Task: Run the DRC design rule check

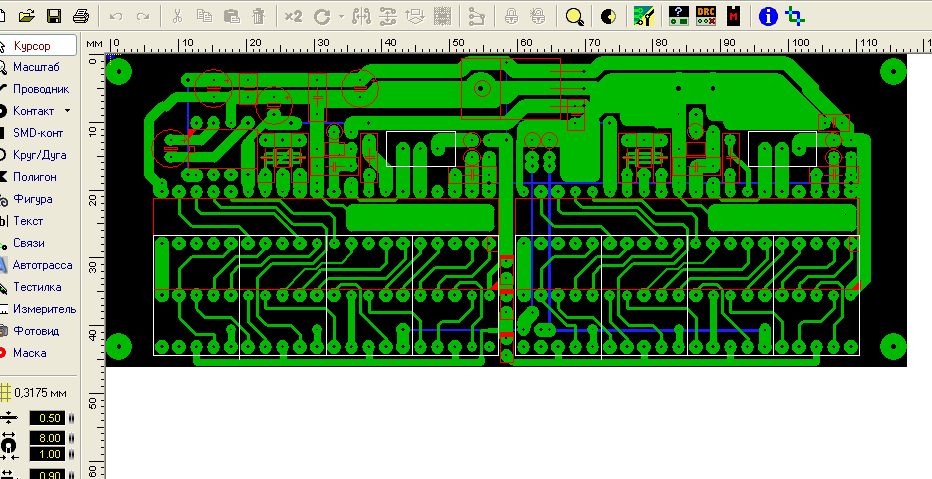Action: [x=706, y=16]
